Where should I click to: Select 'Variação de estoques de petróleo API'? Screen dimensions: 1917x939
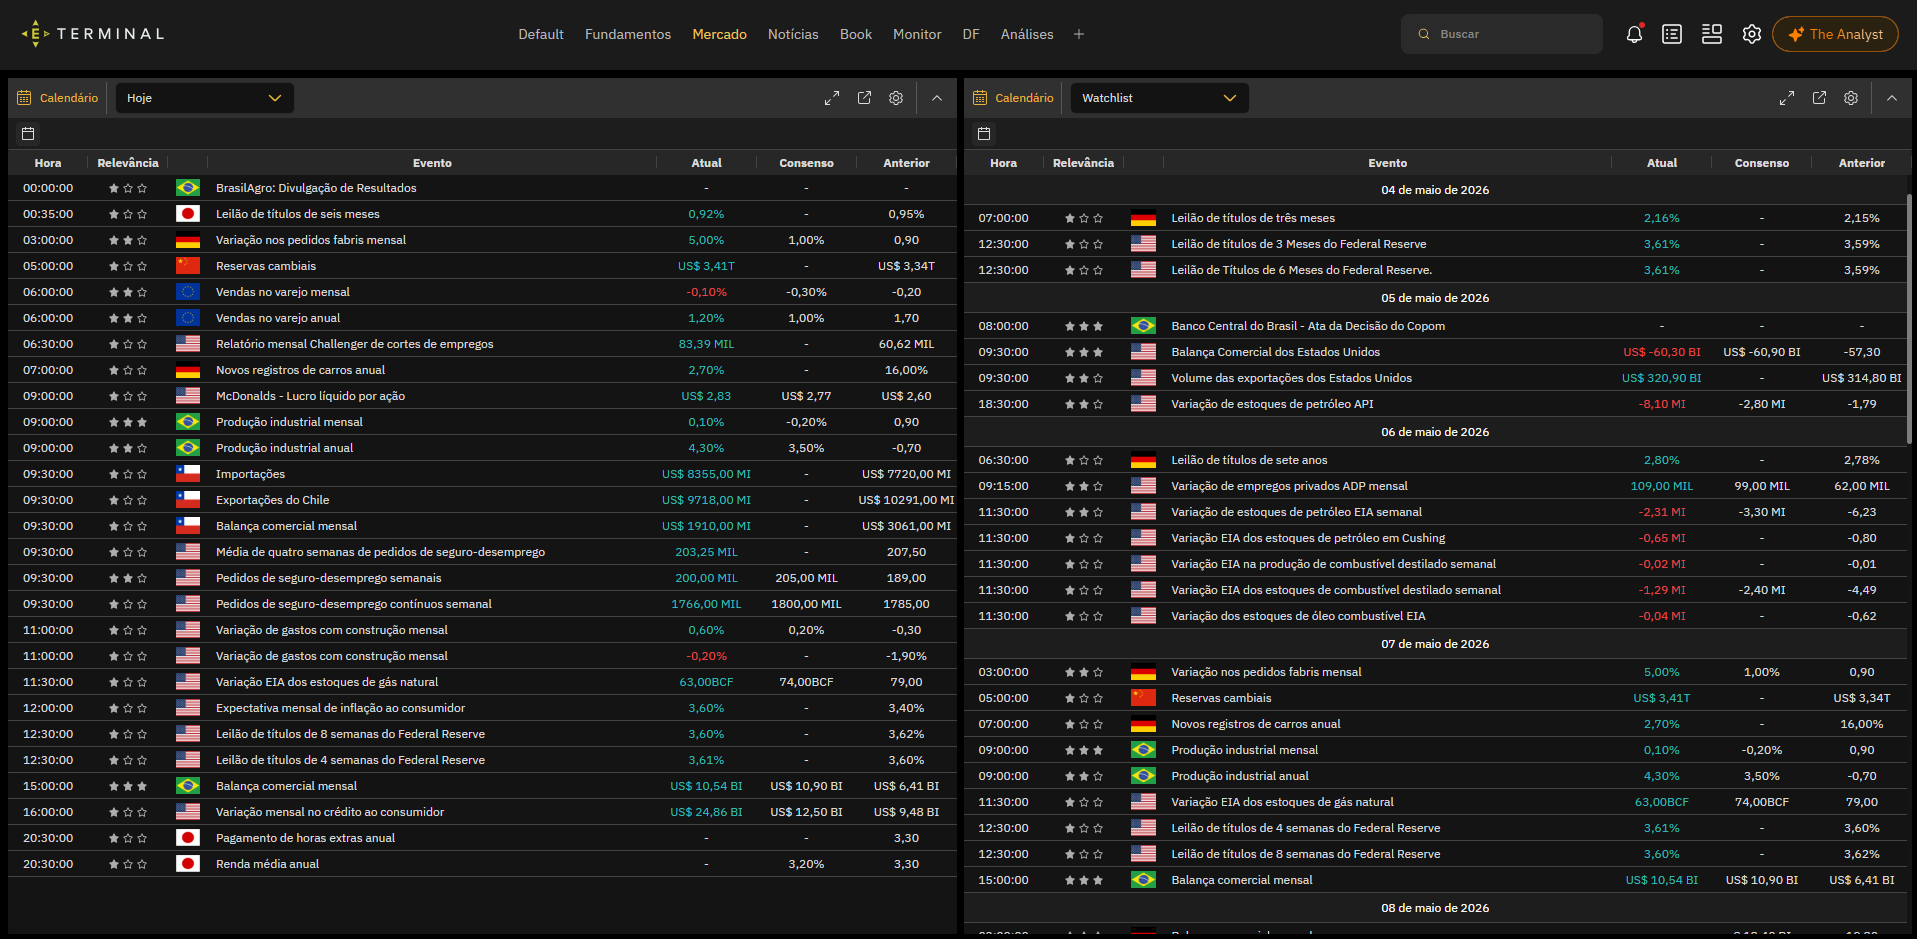(1272, 404)
